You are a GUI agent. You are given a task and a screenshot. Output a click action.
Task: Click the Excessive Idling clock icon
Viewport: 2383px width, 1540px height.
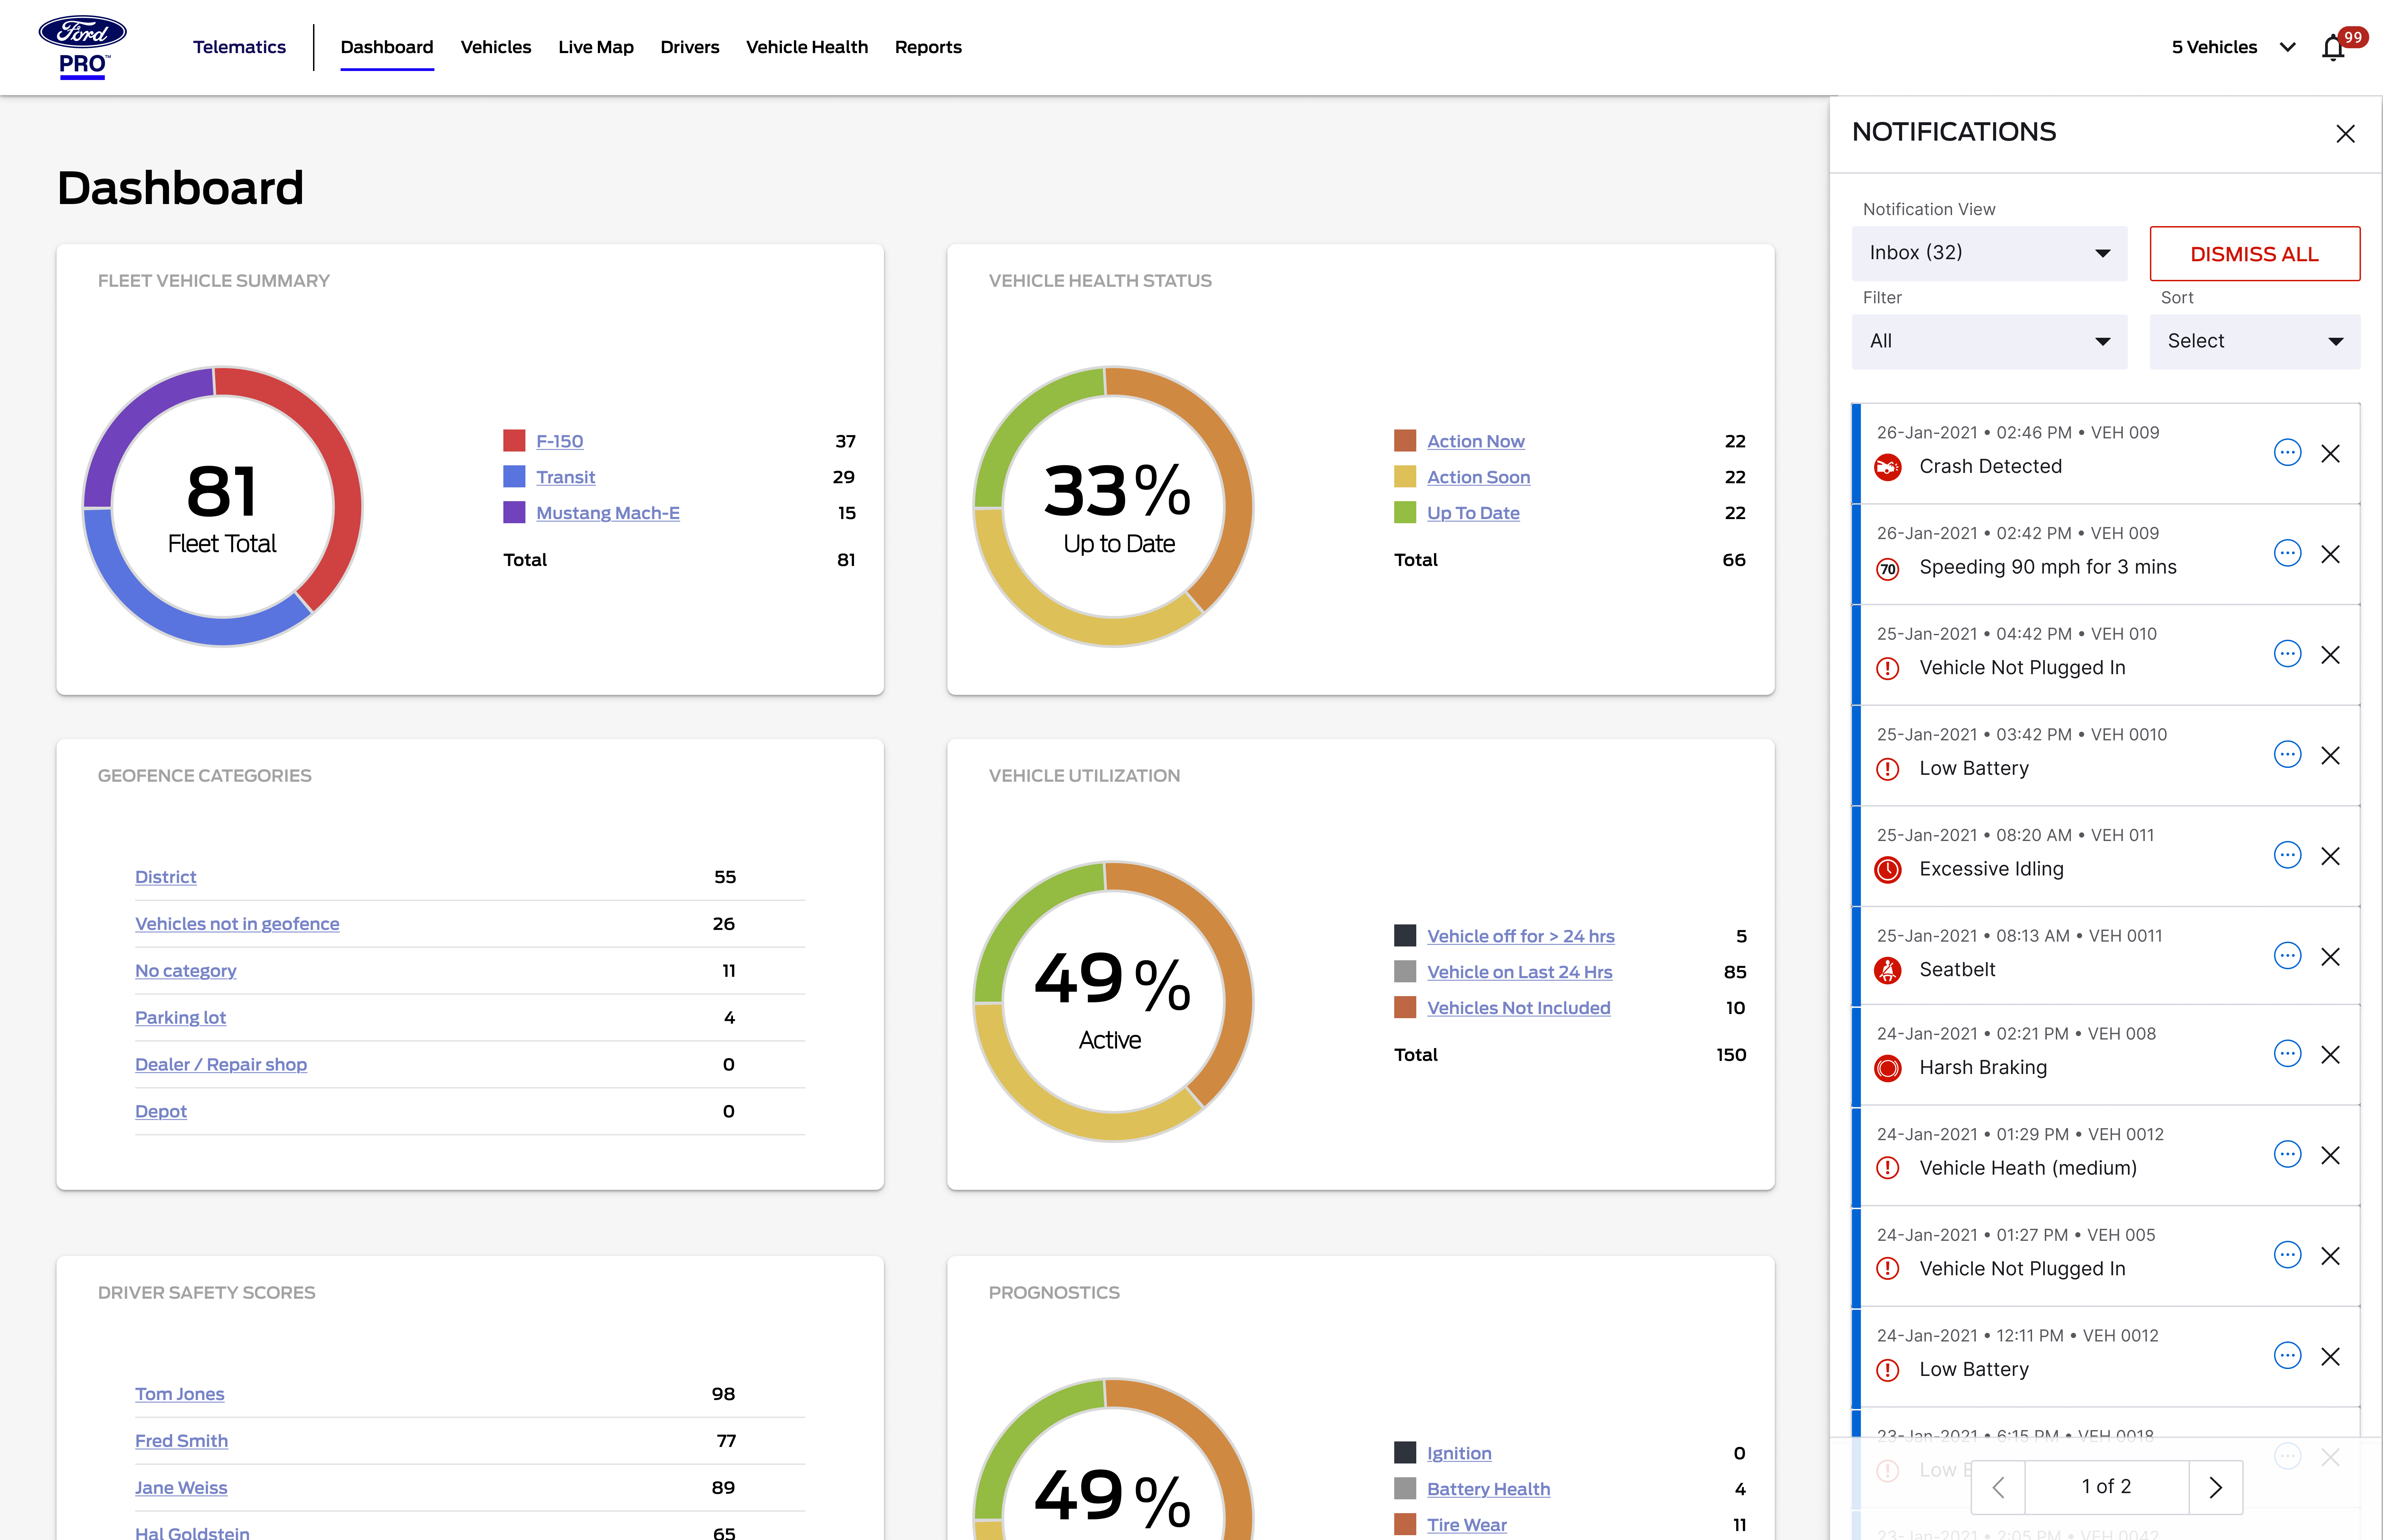(x=1888, y=870)
